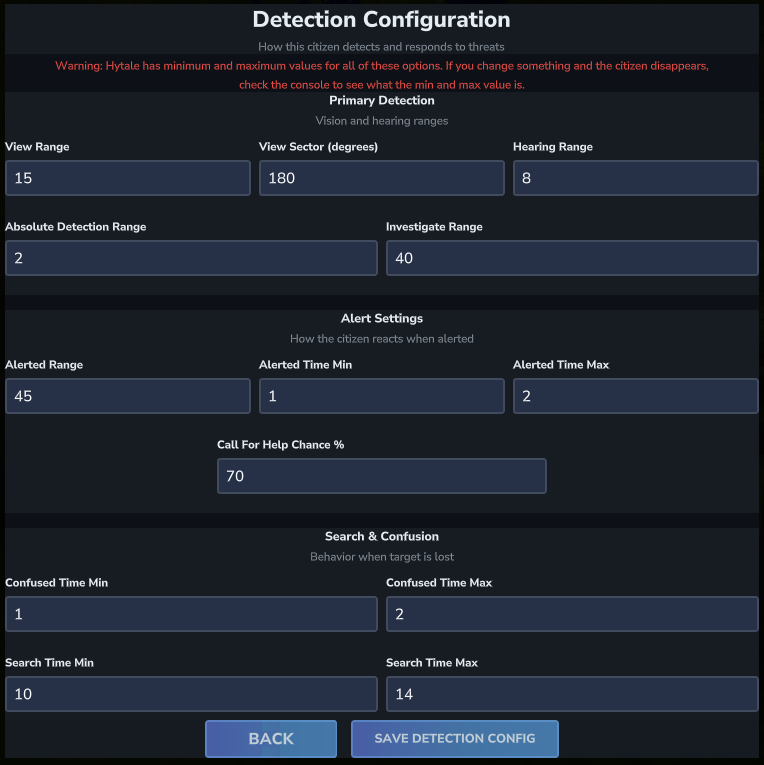Select the Hearing Range text field
Image resolution: width=764 pixels, height=765 pixels.
(635, 178)
